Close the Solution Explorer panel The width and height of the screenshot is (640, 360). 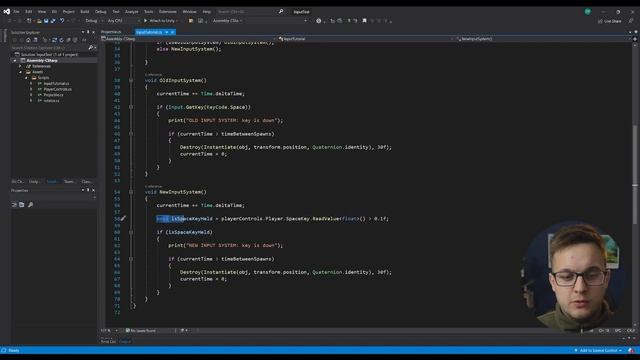pyautogui.click(x=93, y=32)
